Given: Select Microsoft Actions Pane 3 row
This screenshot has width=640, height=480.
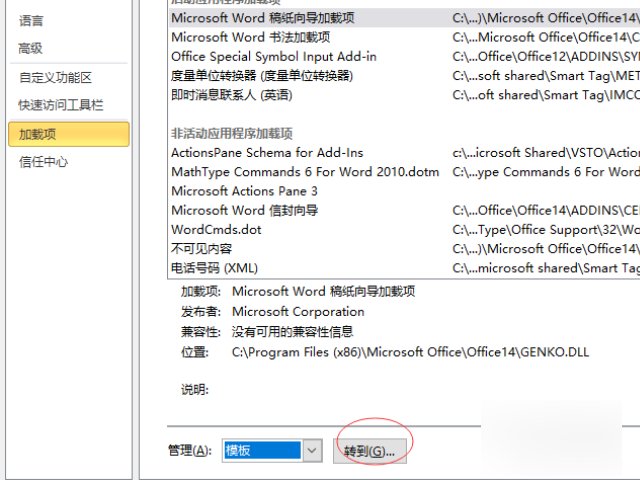Looking at the screenshot, I should click(x=404, y=191).
